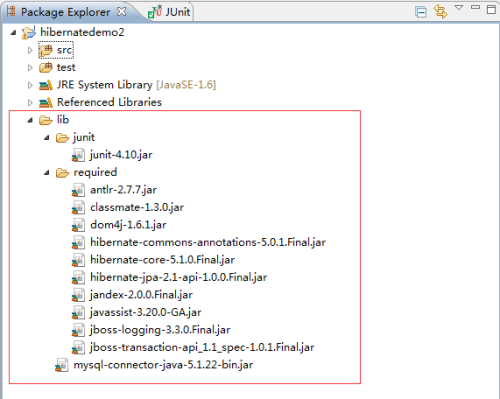Click the dom4j-1.6.1.jar file icon
500x399 pixels.
78,225
